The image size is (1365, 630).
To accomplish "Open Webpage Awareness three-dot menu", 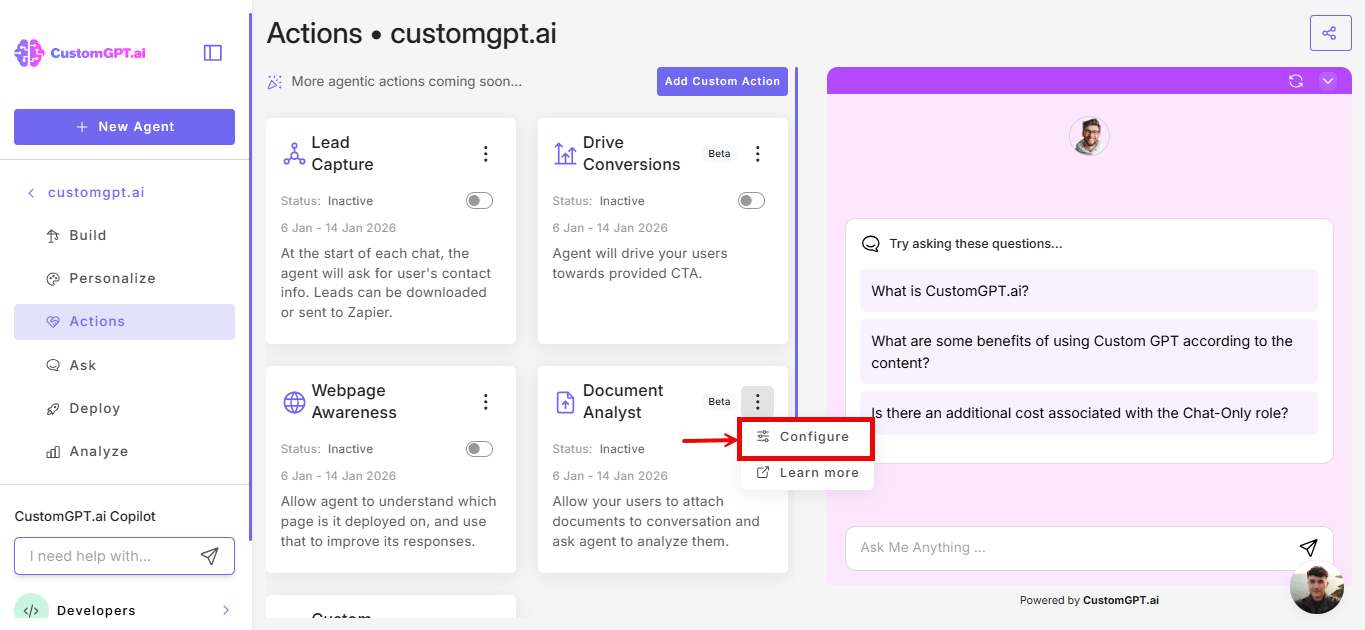I will [486, 402].
